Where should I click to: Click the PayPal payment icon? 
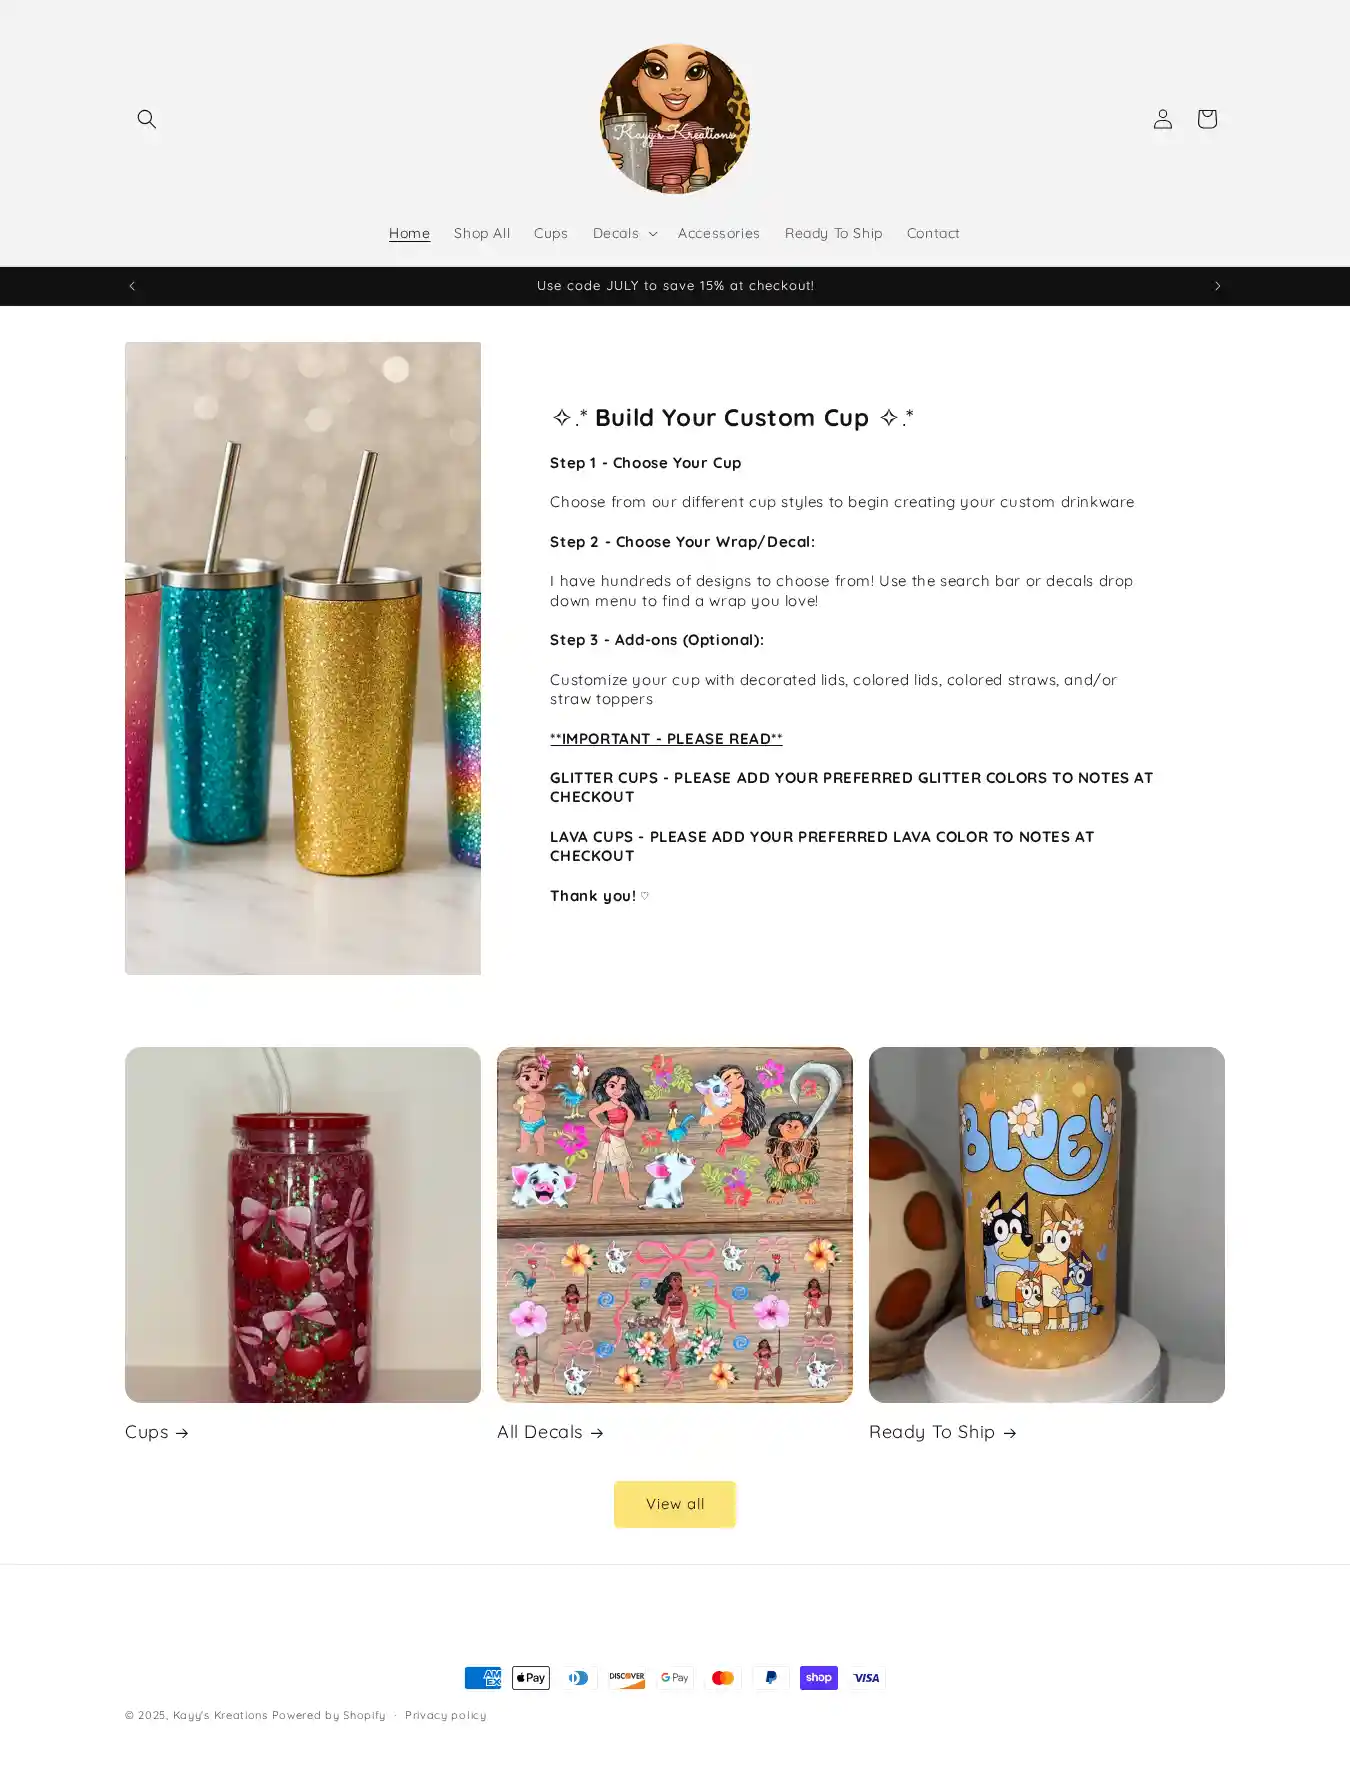(x=770, y=1678)
